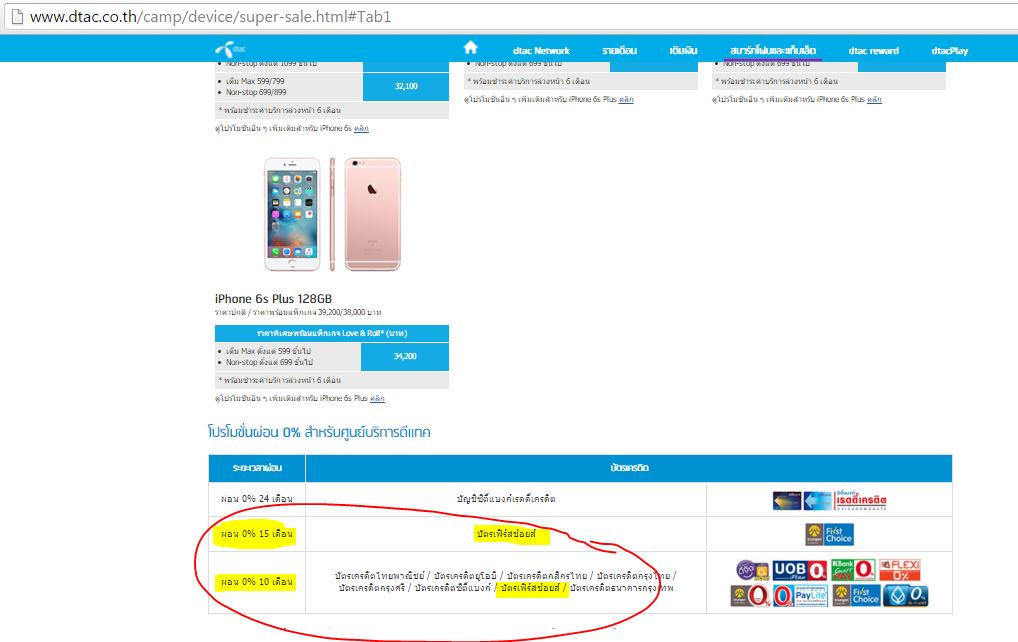Click First Choice logo in 15-month row
The height and width of the screenshot is (642, 1018).
pos(829,534)
